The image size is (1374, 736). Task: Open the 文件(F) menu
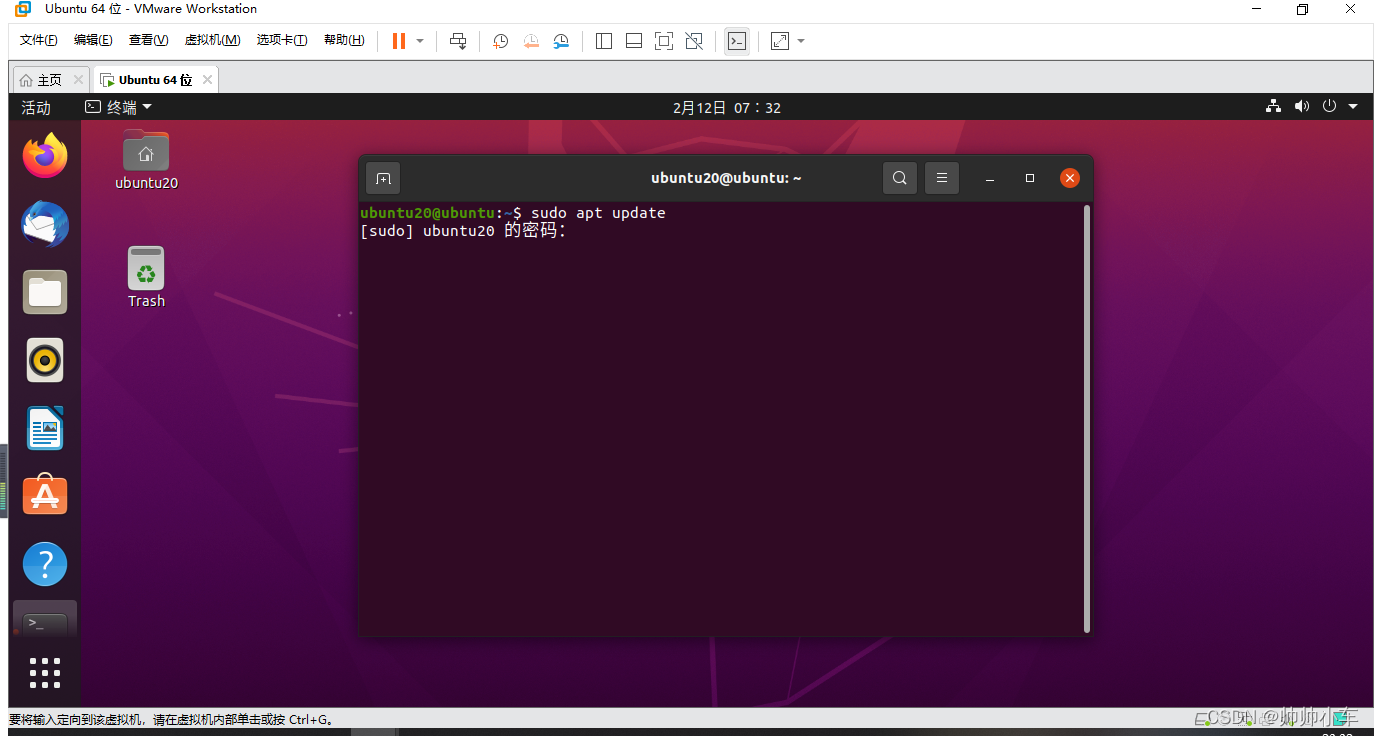click(x=39, y=40)
